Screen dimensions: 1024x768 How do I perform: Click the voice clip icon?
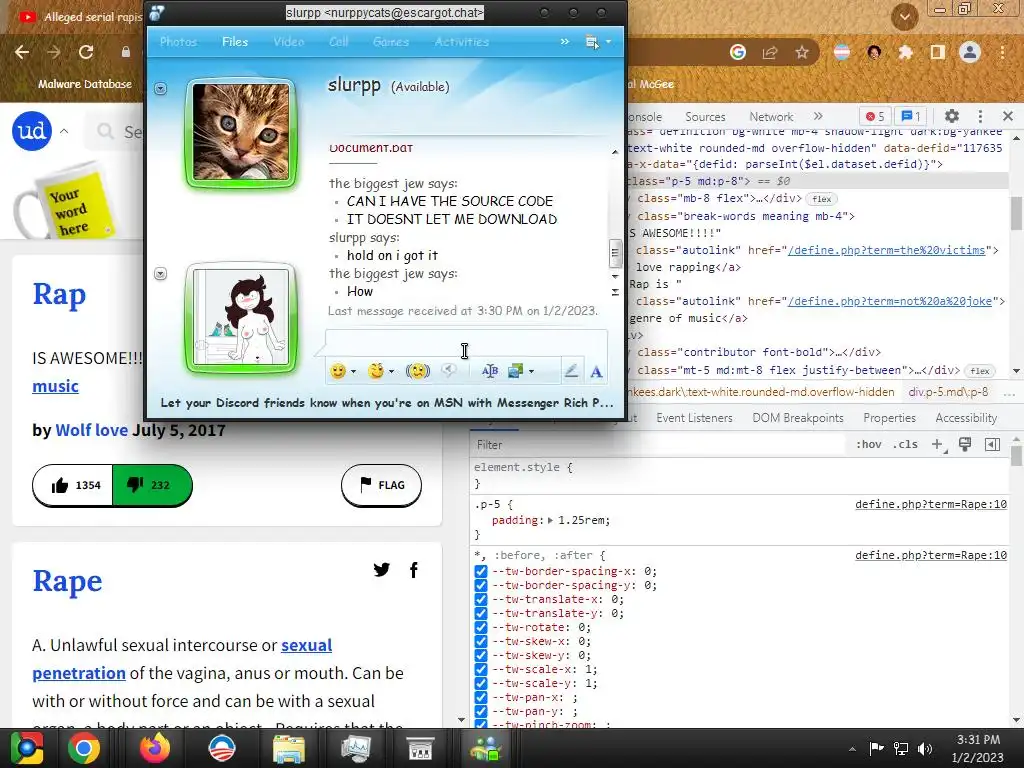coord(448,371)
